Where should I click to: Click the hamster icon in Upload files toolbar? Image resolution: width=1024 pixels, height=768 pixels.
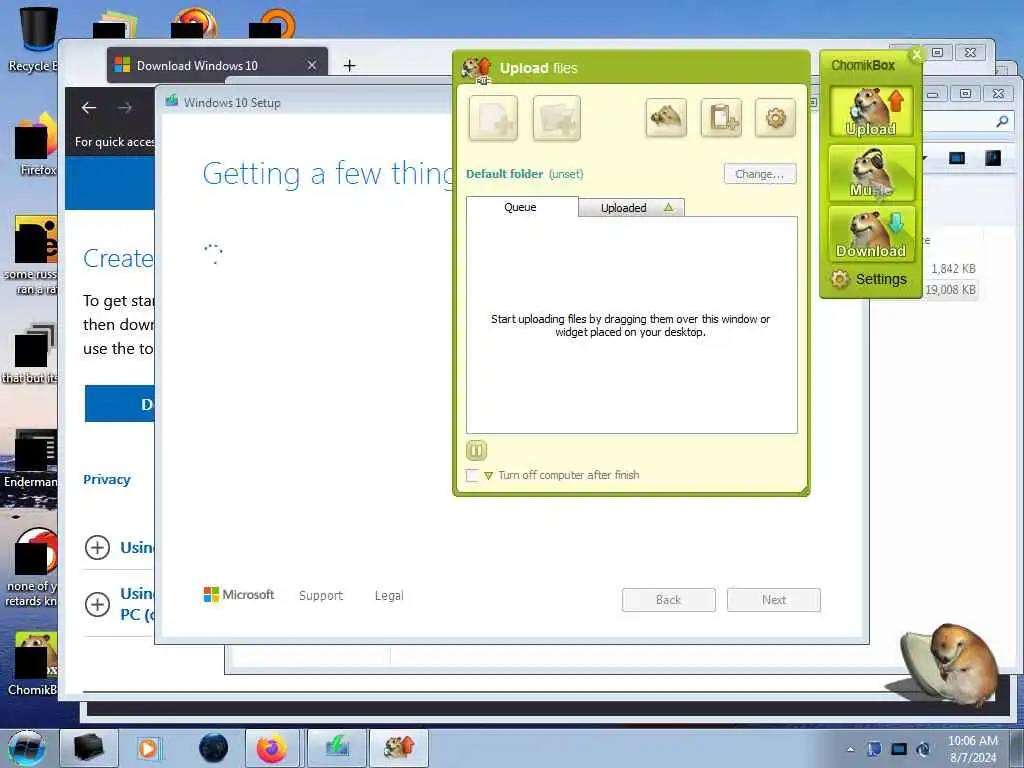click(665, 118)
